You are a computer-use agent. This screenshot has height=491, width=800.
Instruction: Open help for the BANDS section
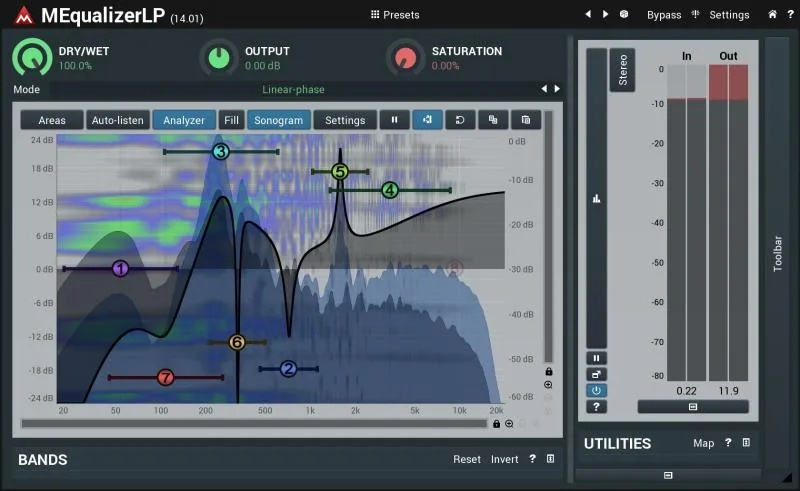[x=533, y=459]
